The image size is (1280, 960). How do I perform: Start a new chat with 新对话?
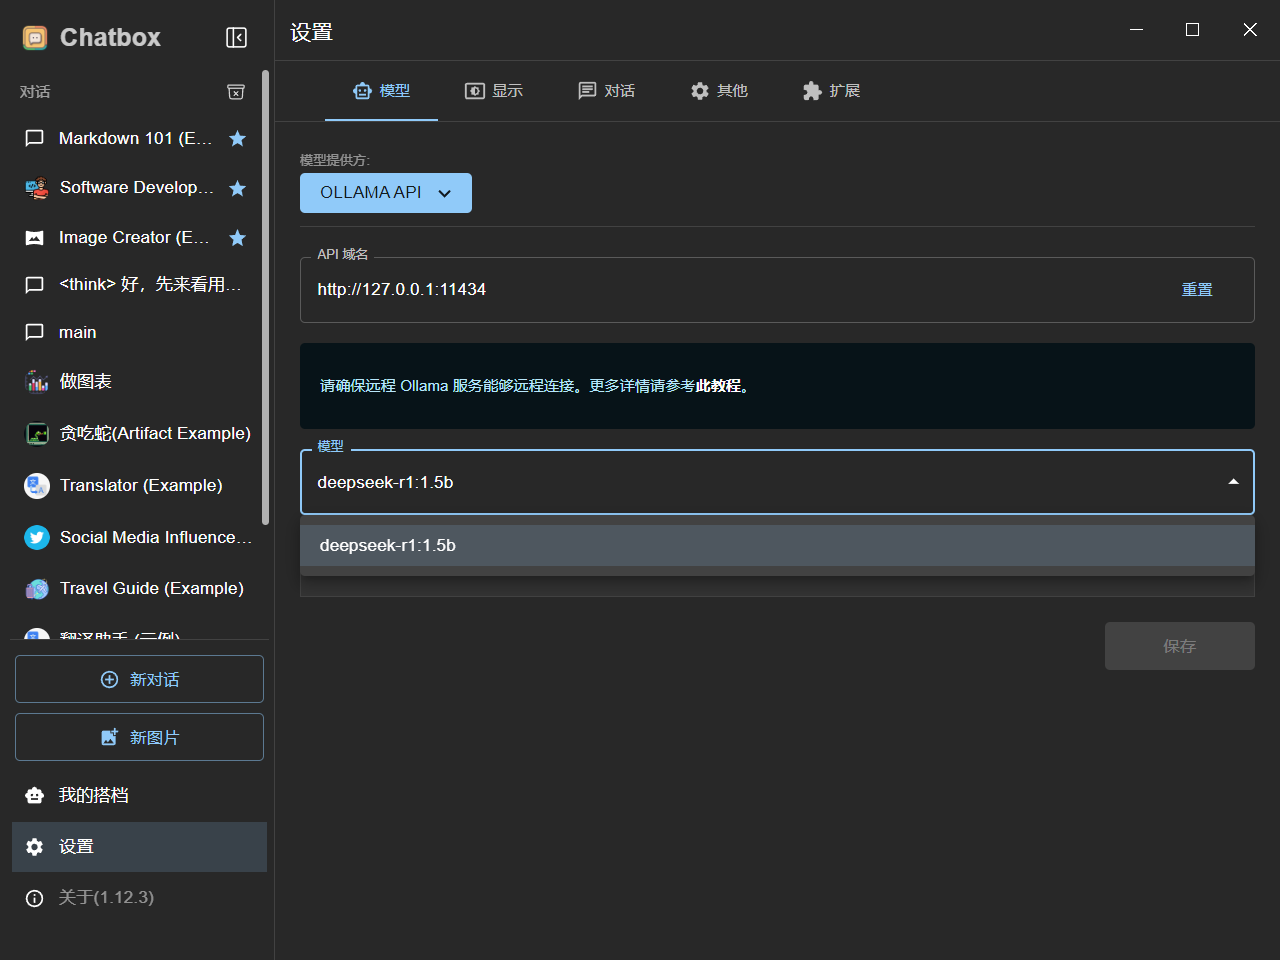(x=139, y=679)
